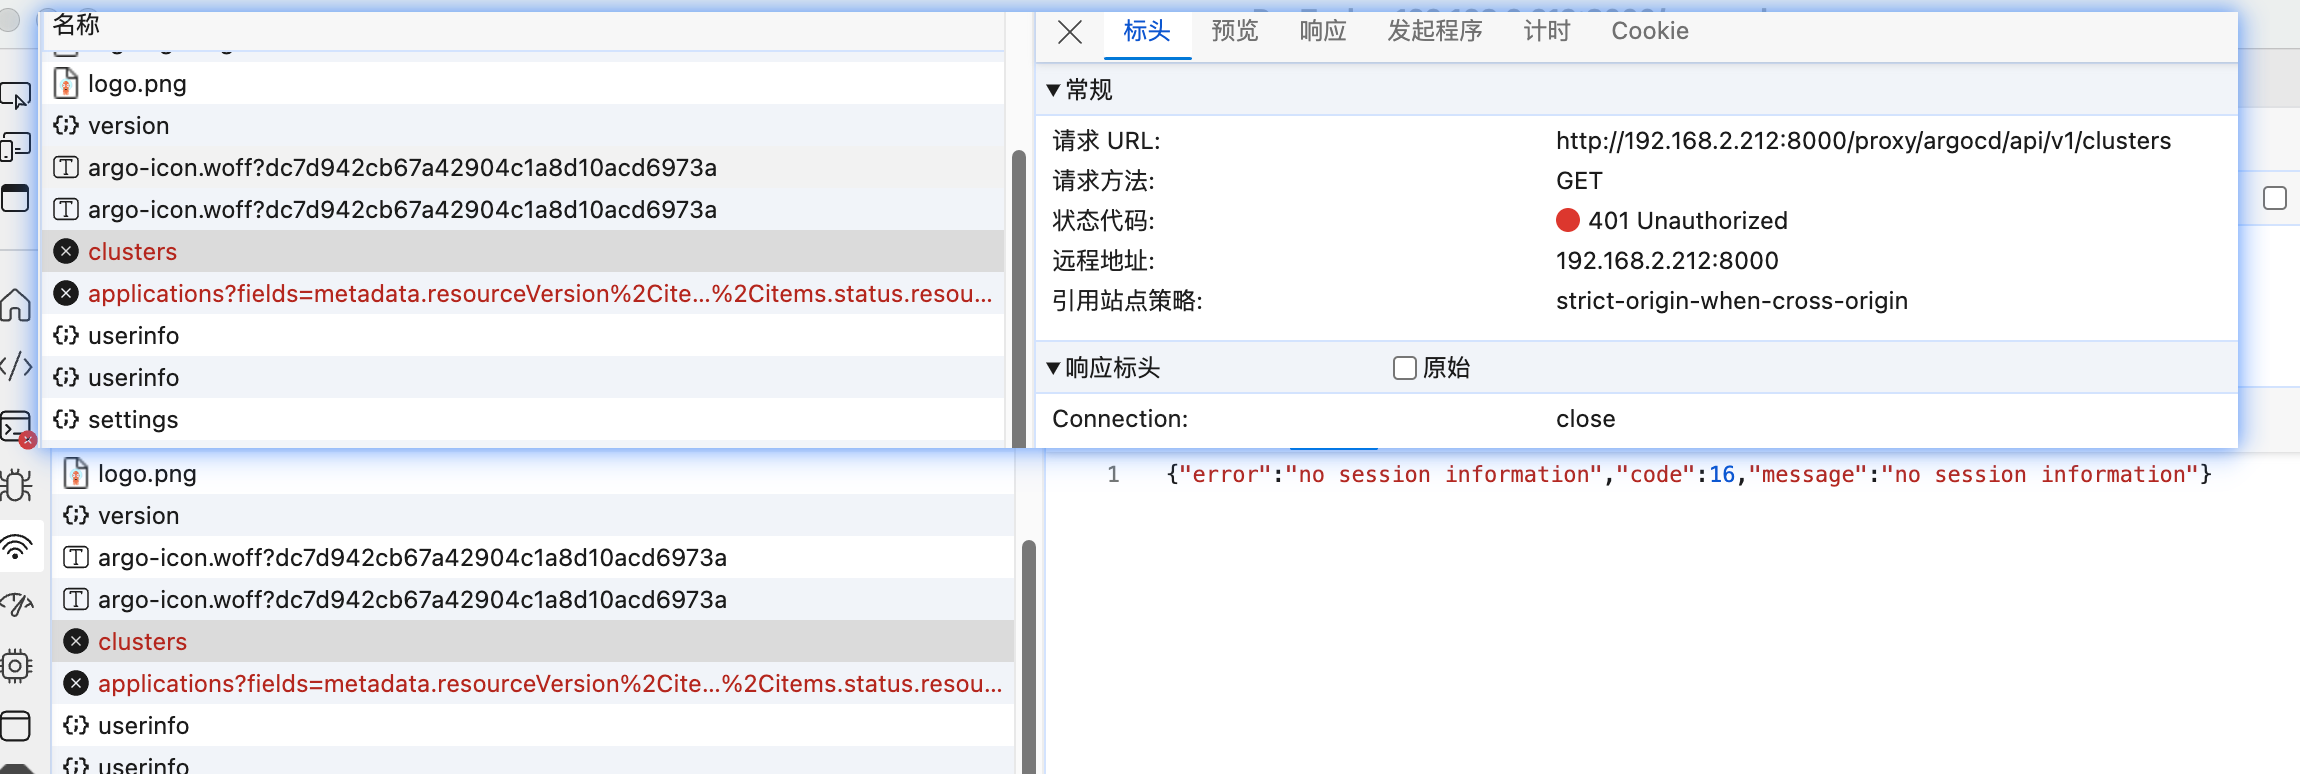Viewport: 2300px width, 774px height.
Task: Open the 发起程序 initiator tab
Action: point(1434,31)
